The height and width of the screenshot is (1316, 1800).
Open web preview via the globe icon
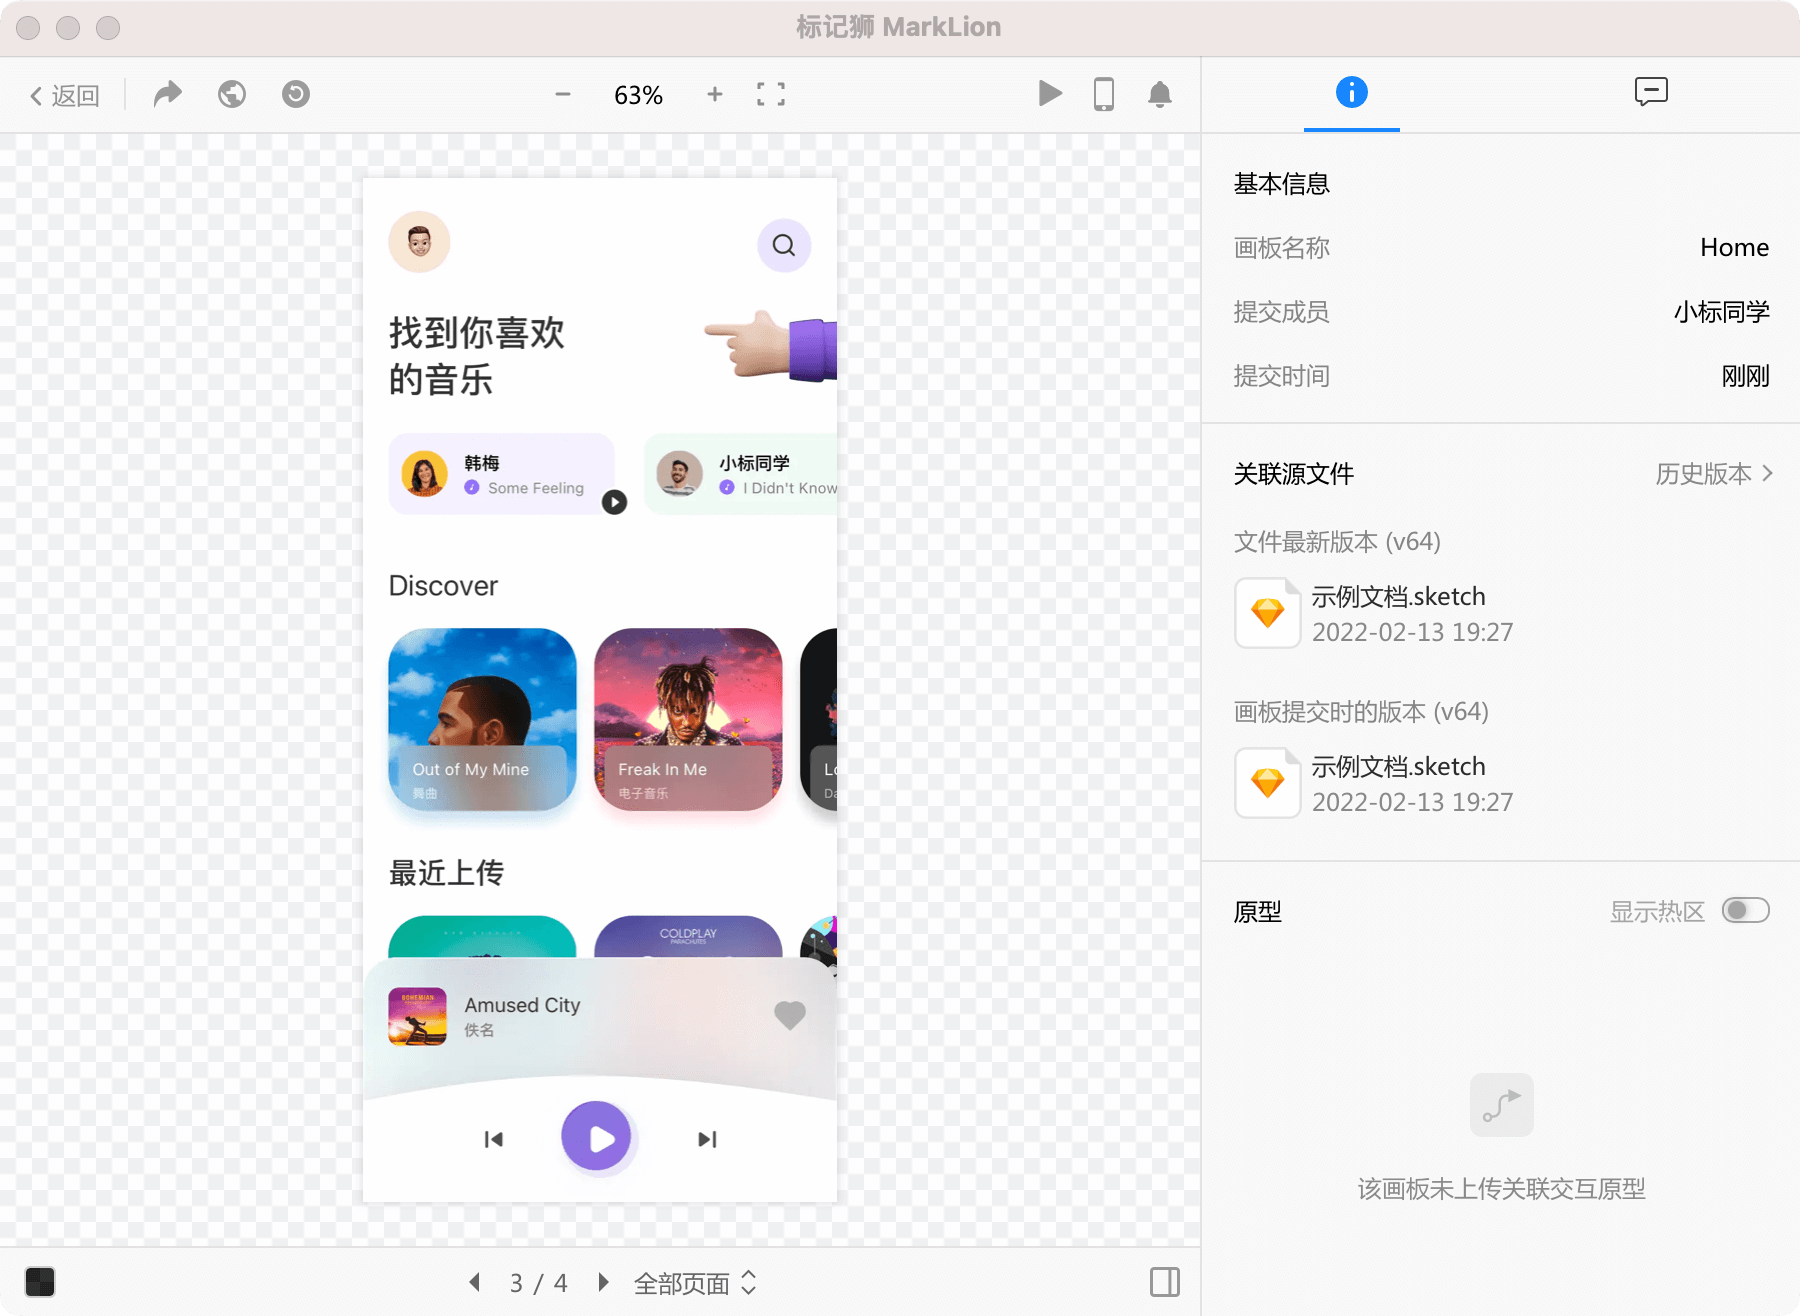(x=231, y=94)
